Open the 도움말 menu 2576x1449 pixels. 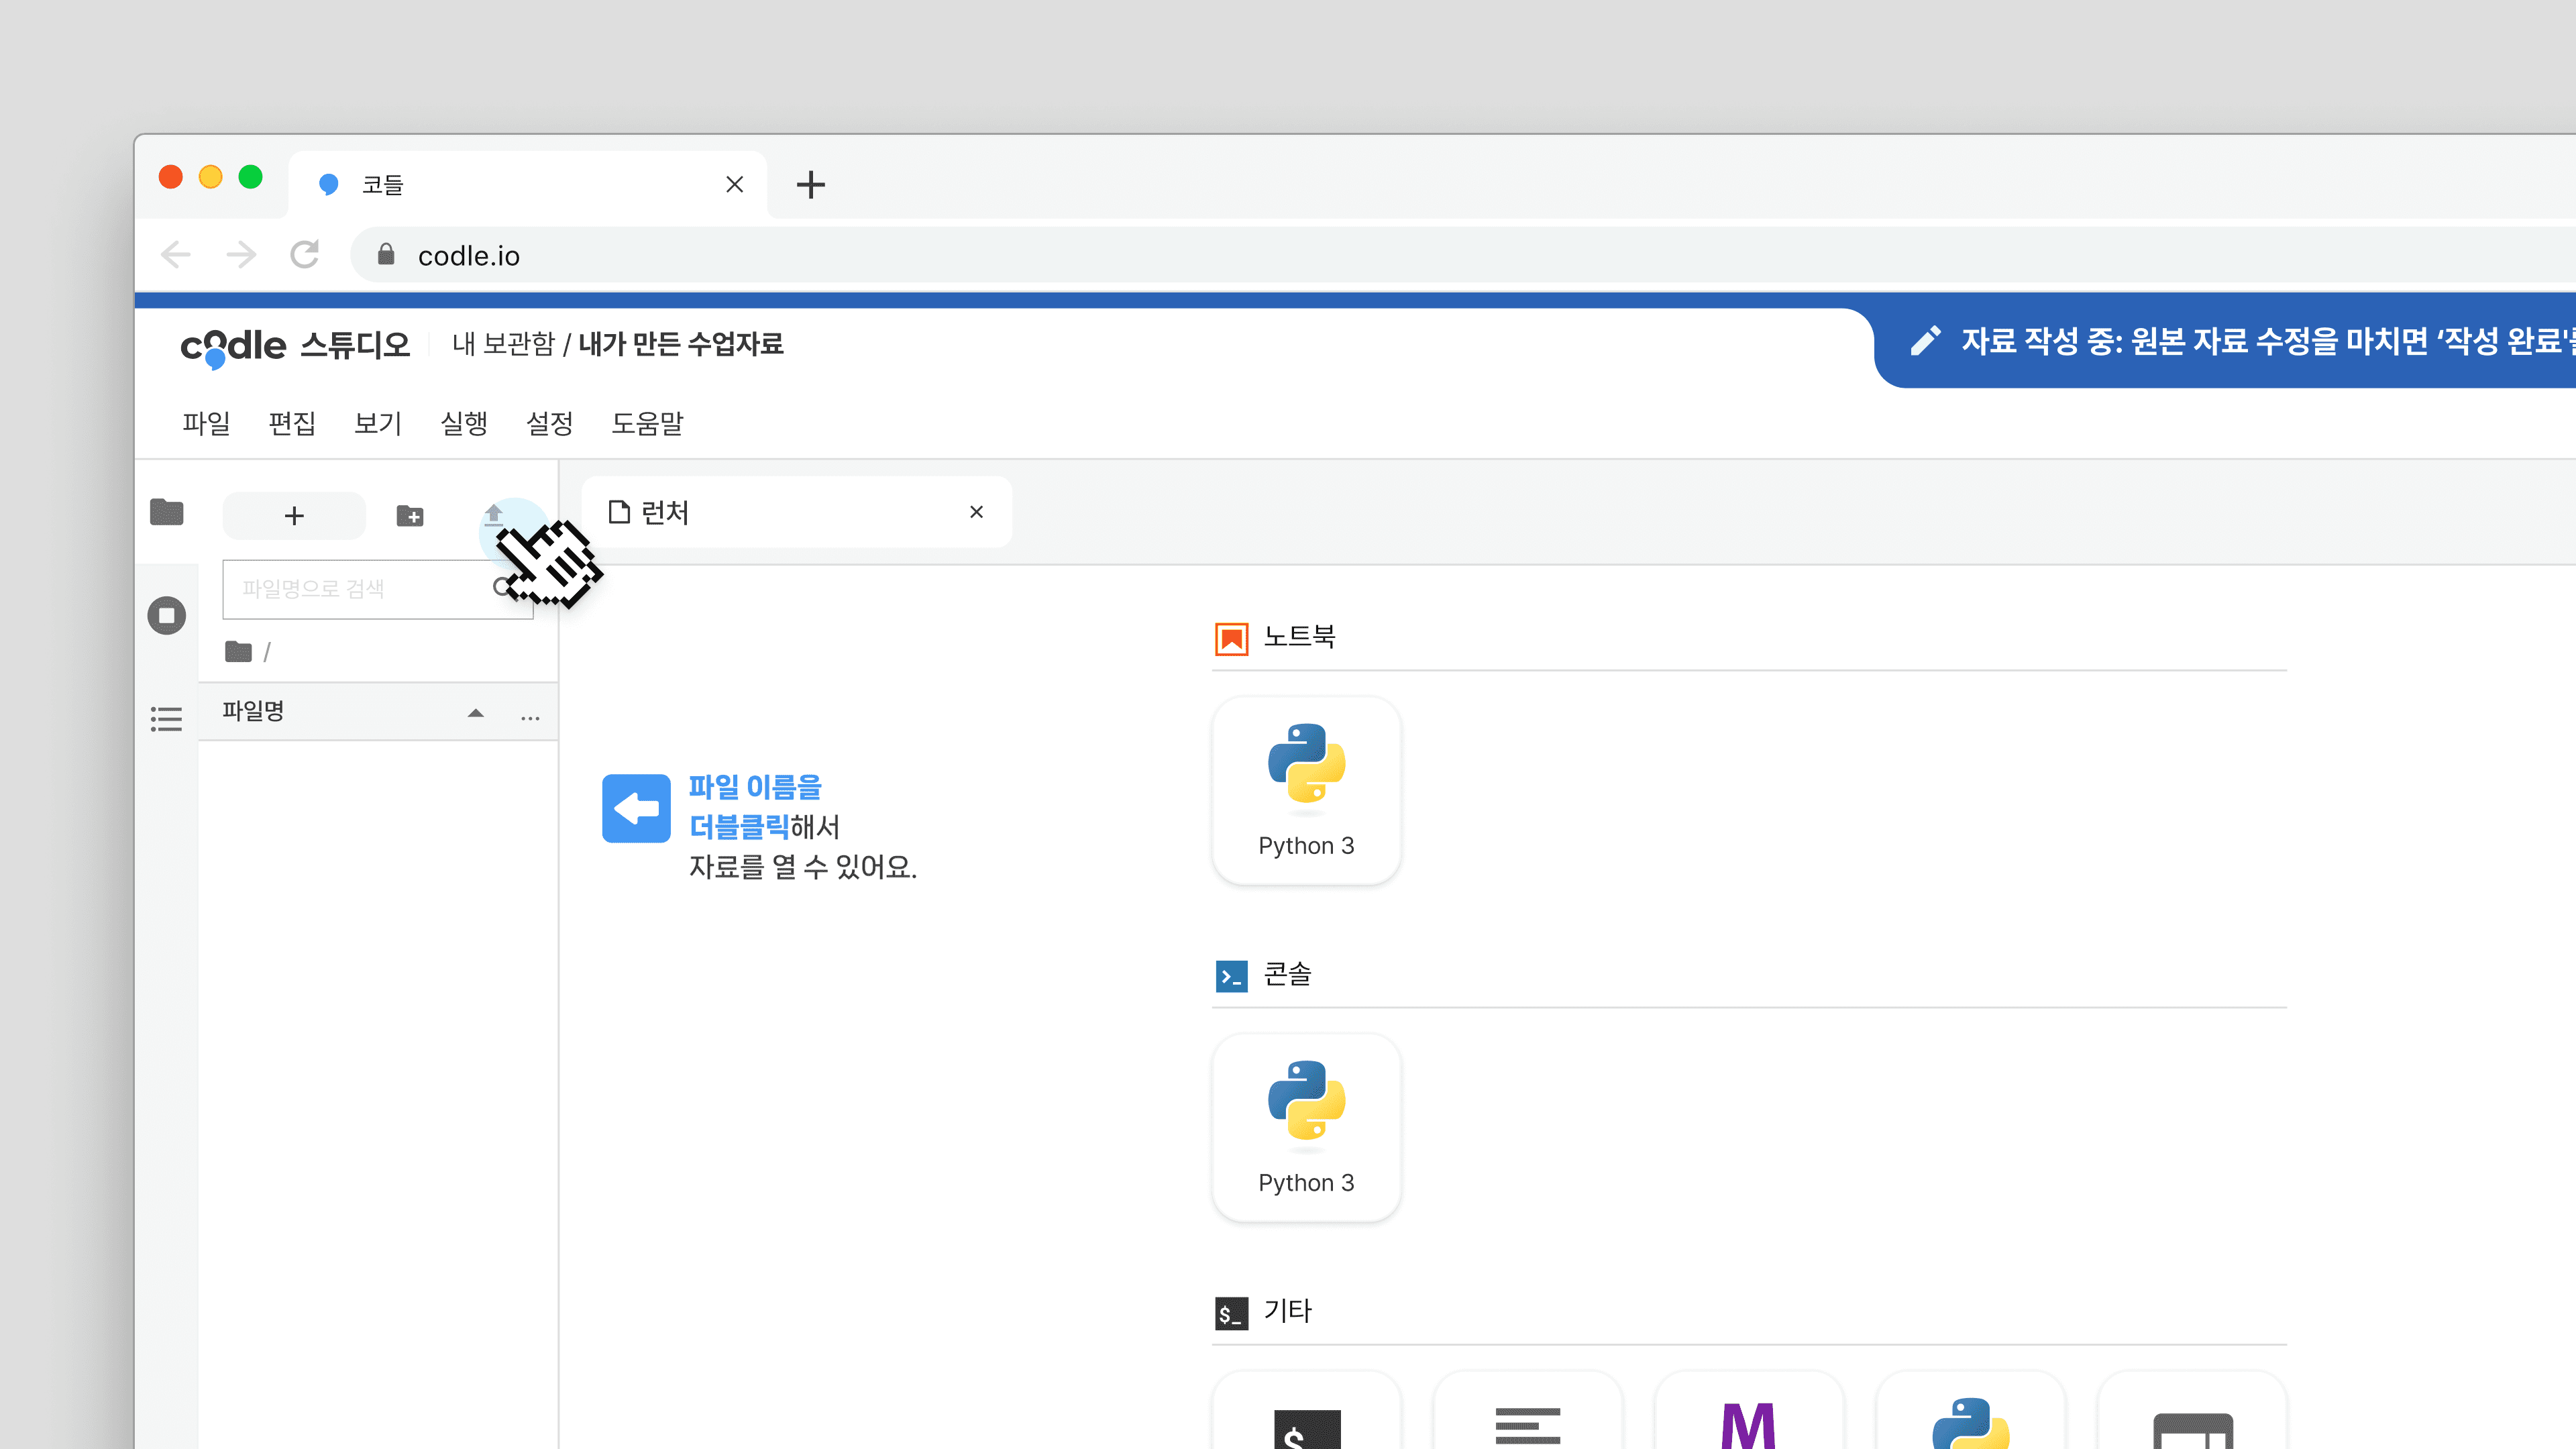[647, 424]
